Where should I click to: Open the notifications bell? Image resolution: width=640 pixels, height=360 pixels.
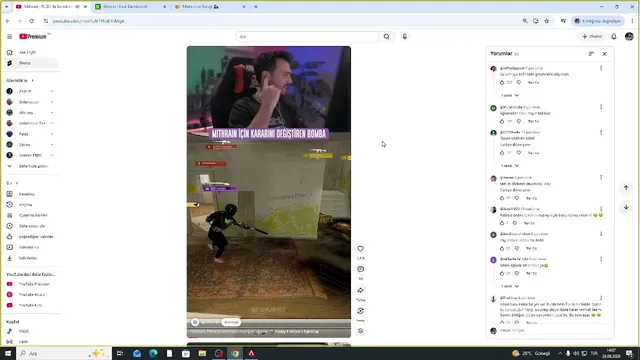pyautogui.click(x=613, y=36)
